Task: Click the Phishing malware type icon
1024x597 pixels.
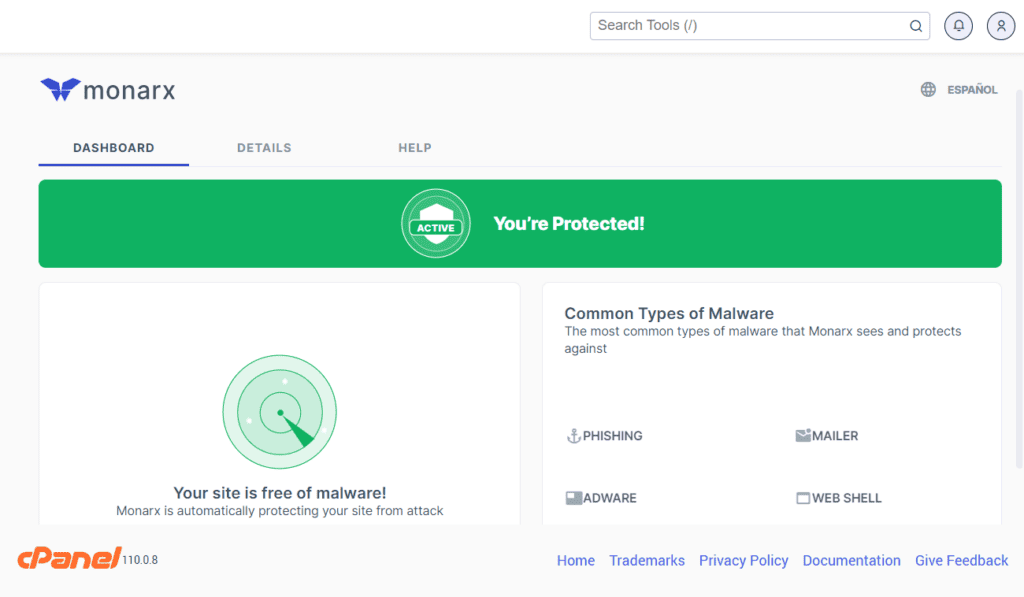Action: tap(574, 435)
